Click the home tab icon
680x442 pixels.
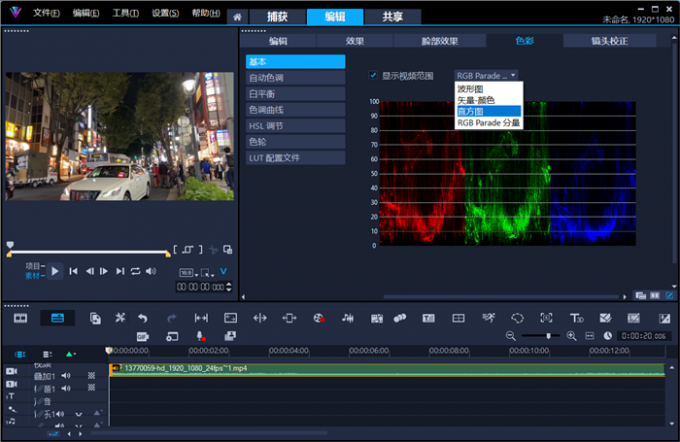pyautogui.click(x=237, y=17)
